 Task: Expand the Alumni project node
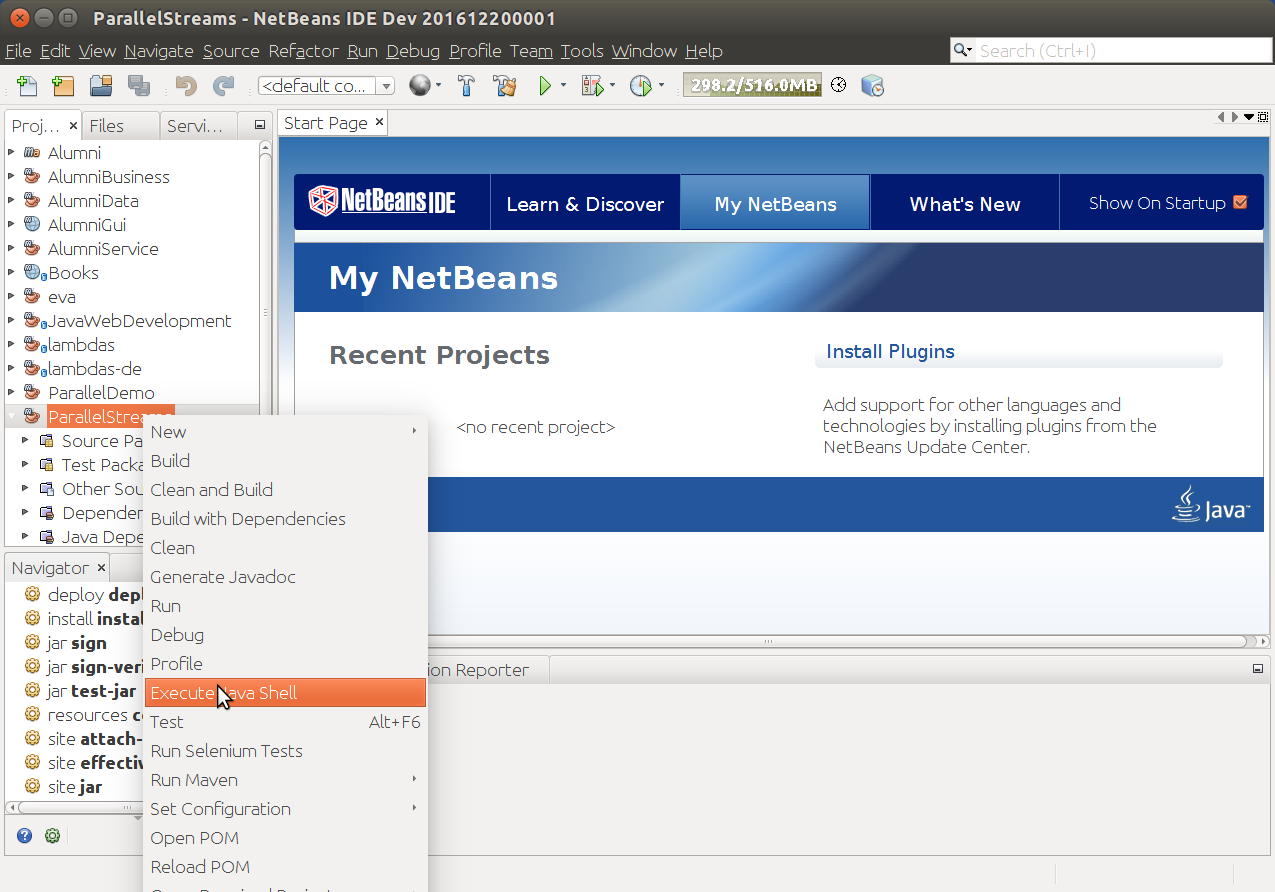click(12, 153)
